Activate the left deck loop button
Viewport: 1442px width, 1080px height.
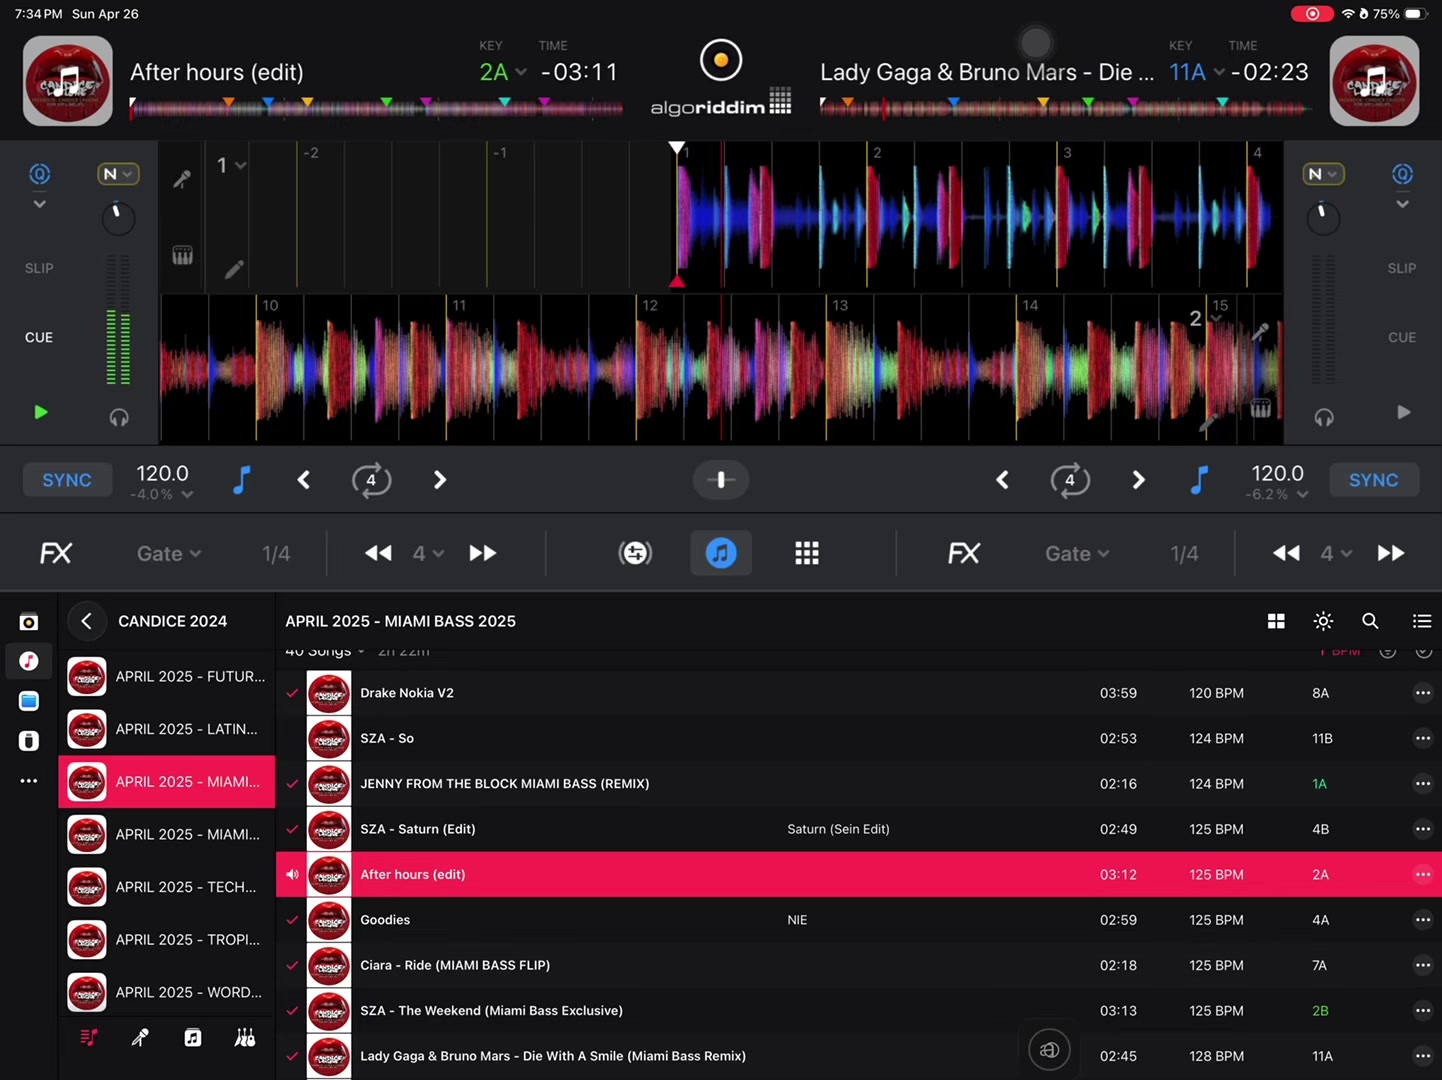(x=371, y=480)
